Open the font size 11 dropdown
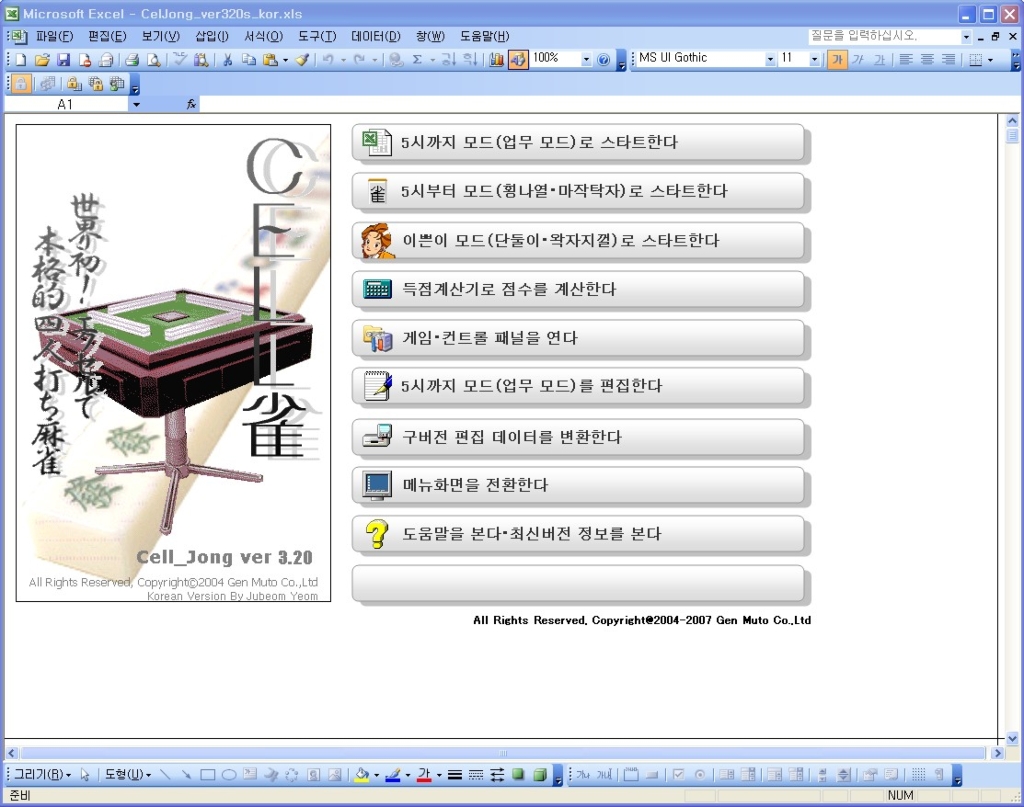 (x=814, y=59)
